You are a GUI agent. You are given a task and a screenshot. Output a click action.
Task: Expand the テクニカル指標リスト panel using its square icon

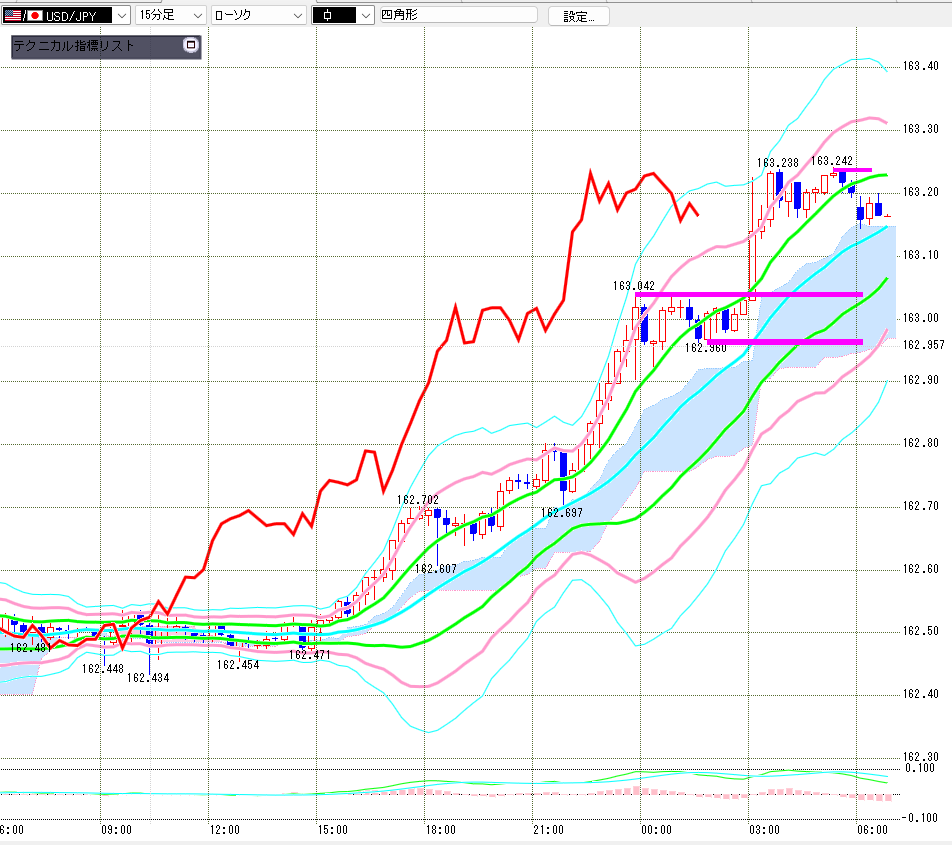point(191,45)
